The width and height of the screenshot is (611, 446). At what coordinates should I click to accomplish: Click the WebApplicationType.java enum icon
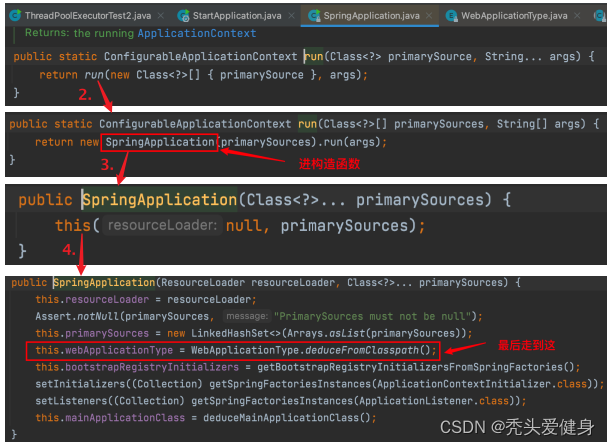click(x=451, y=16)
